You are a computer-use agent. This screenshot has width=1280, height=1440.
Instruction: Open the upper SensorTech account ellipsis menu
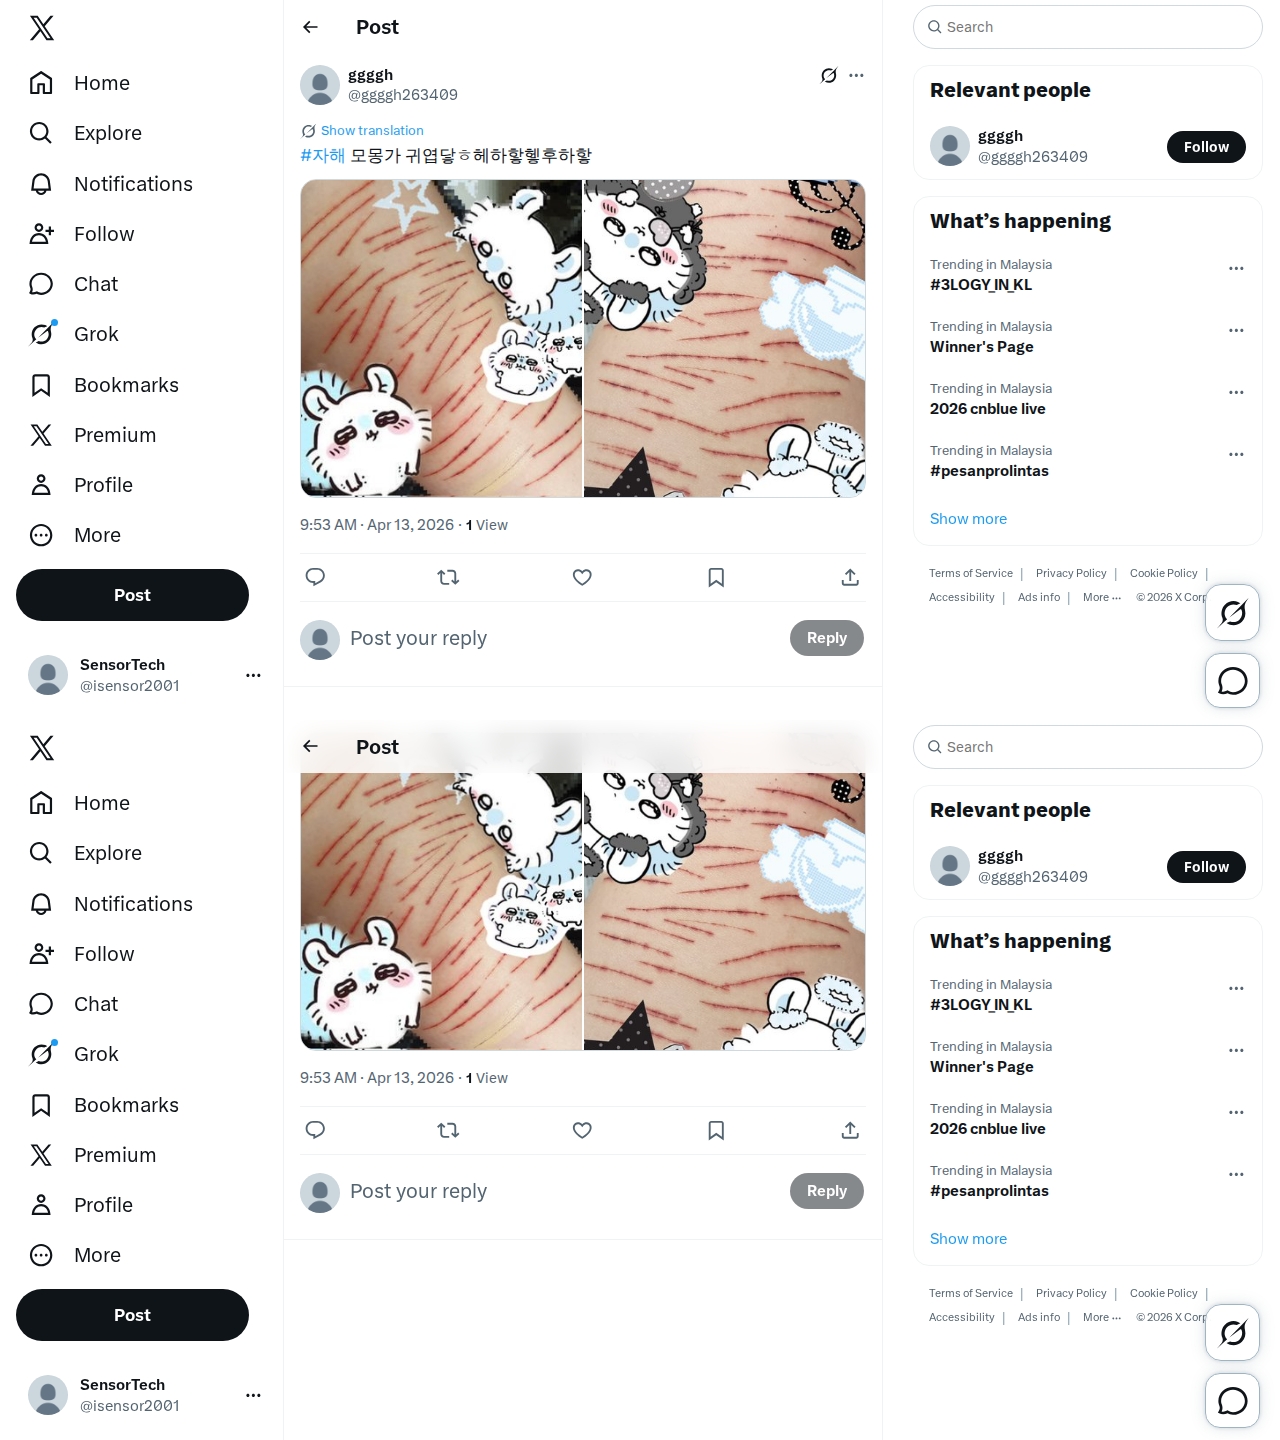coord(253,675)
